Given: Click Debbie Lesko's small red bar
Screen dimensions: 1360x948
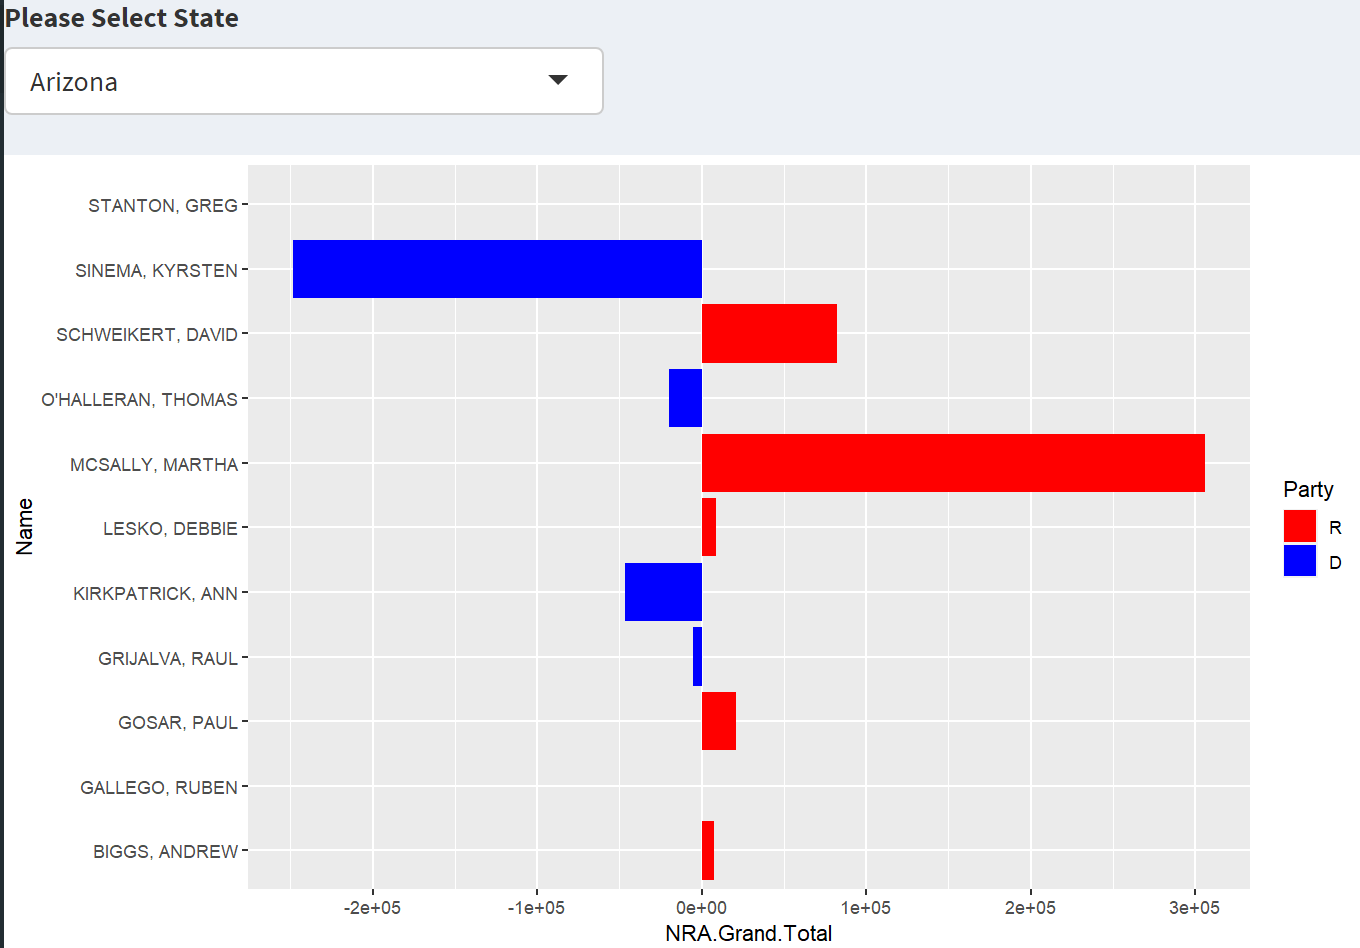Looking at the screenshot, I should pos(708,527).
